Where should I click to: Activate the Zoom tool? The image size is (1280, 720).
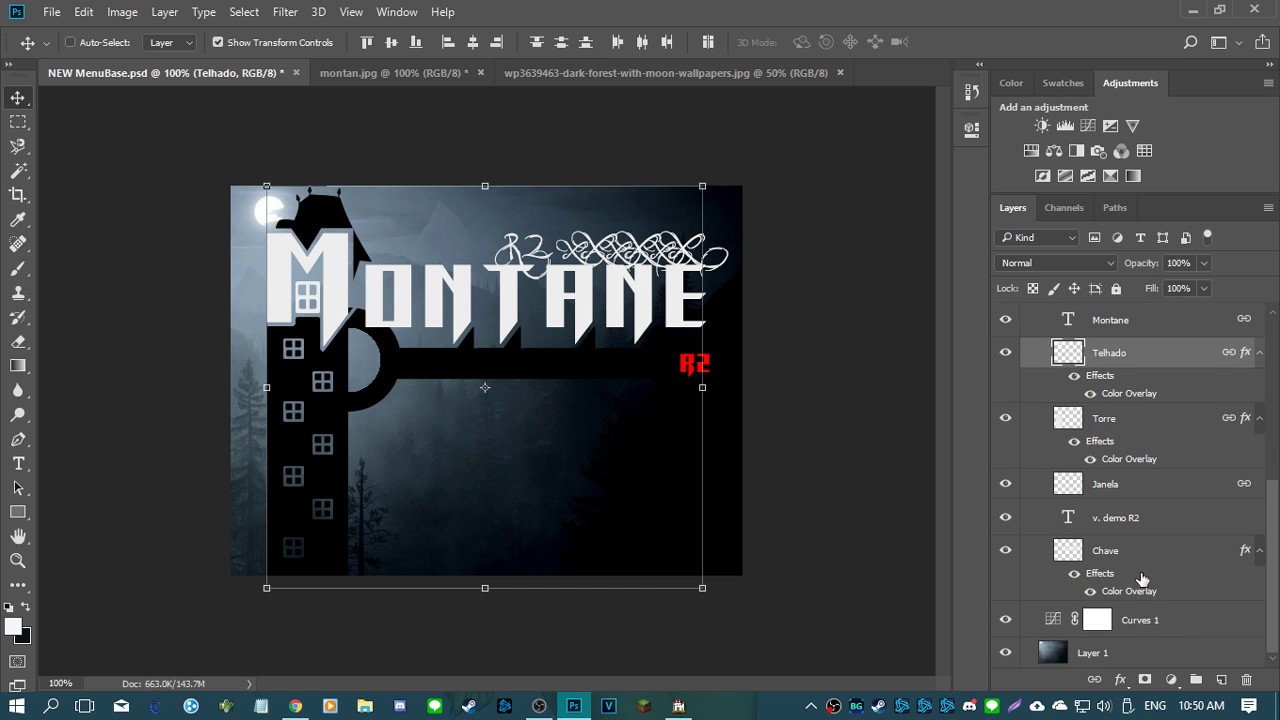[x=18, y=561]
